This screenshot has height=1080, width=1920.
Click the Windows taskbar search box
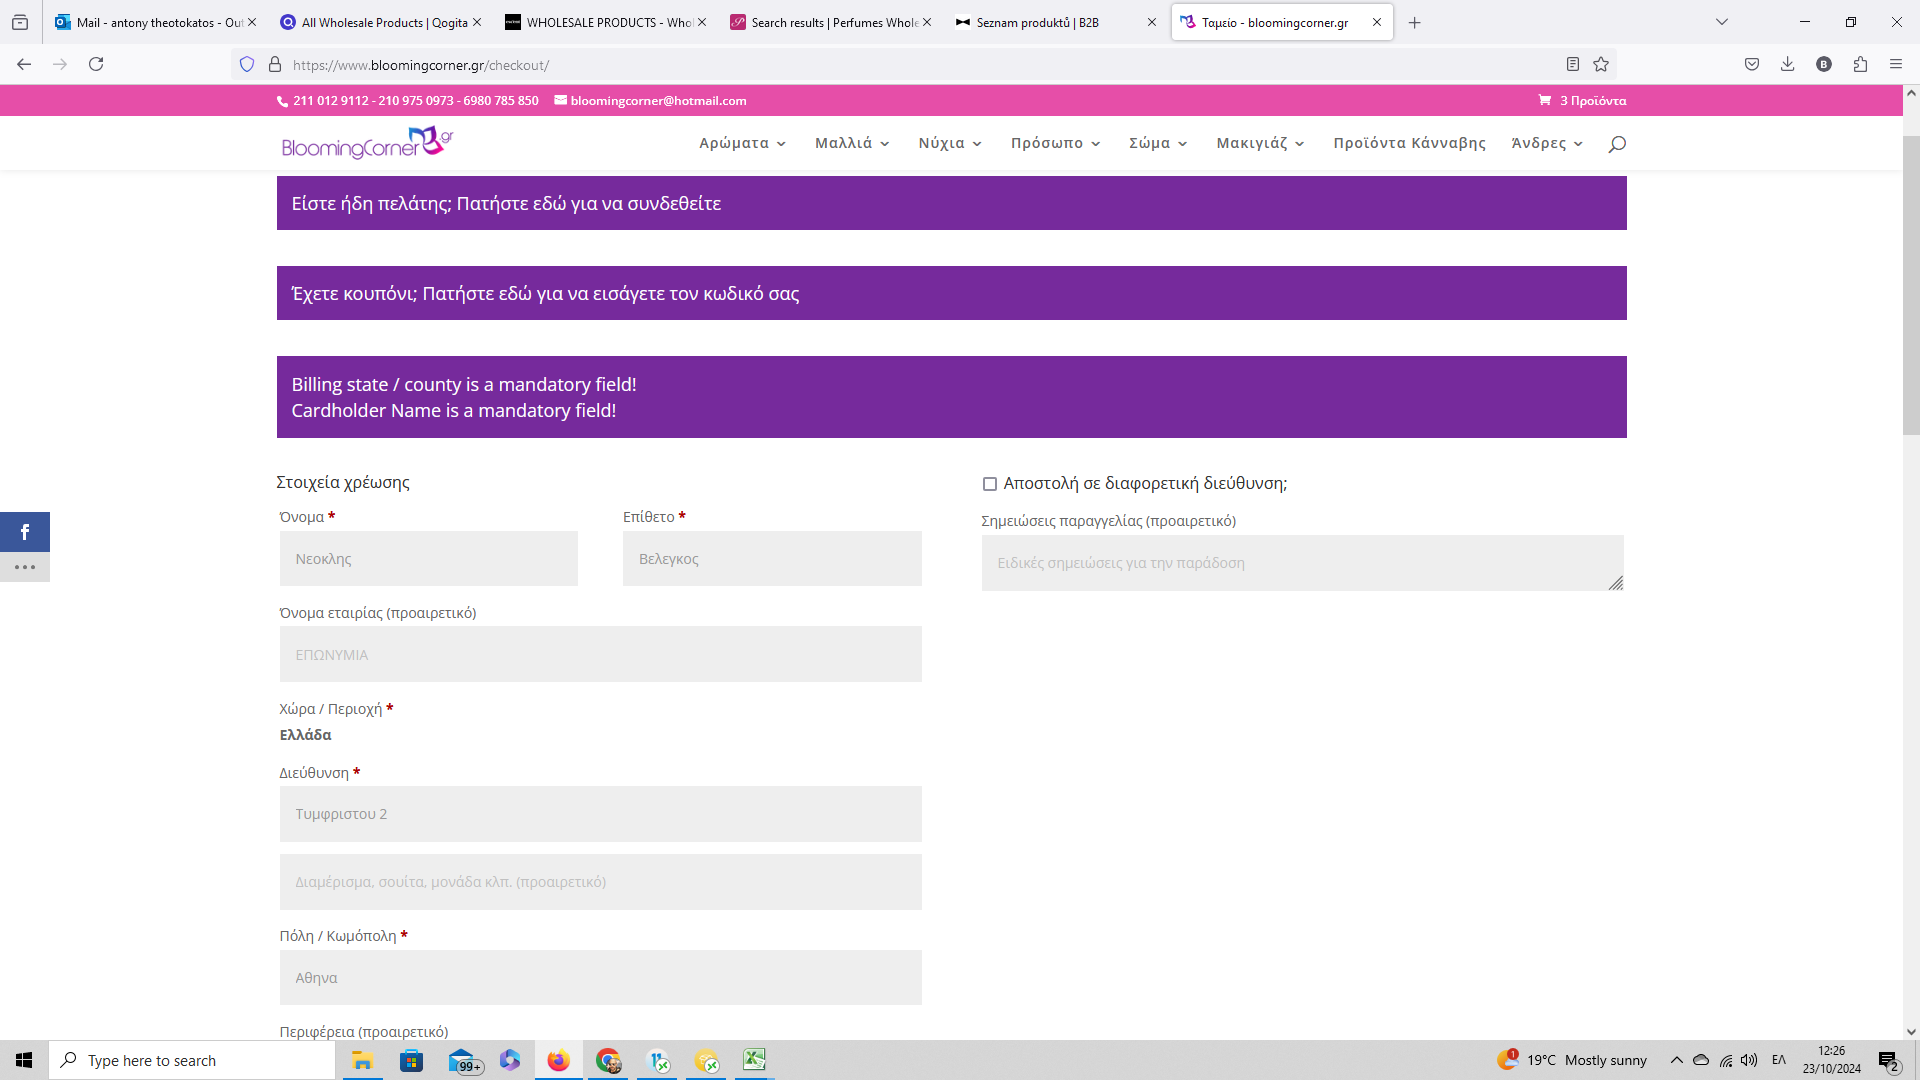192,1060
